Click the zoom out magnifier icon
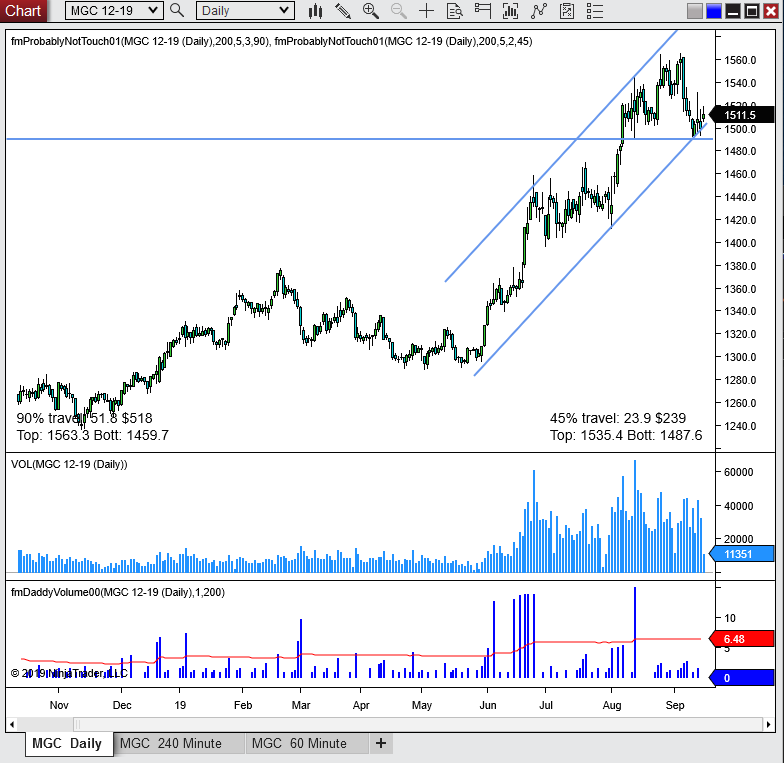The image size is (784, 763). coord(398,10)
